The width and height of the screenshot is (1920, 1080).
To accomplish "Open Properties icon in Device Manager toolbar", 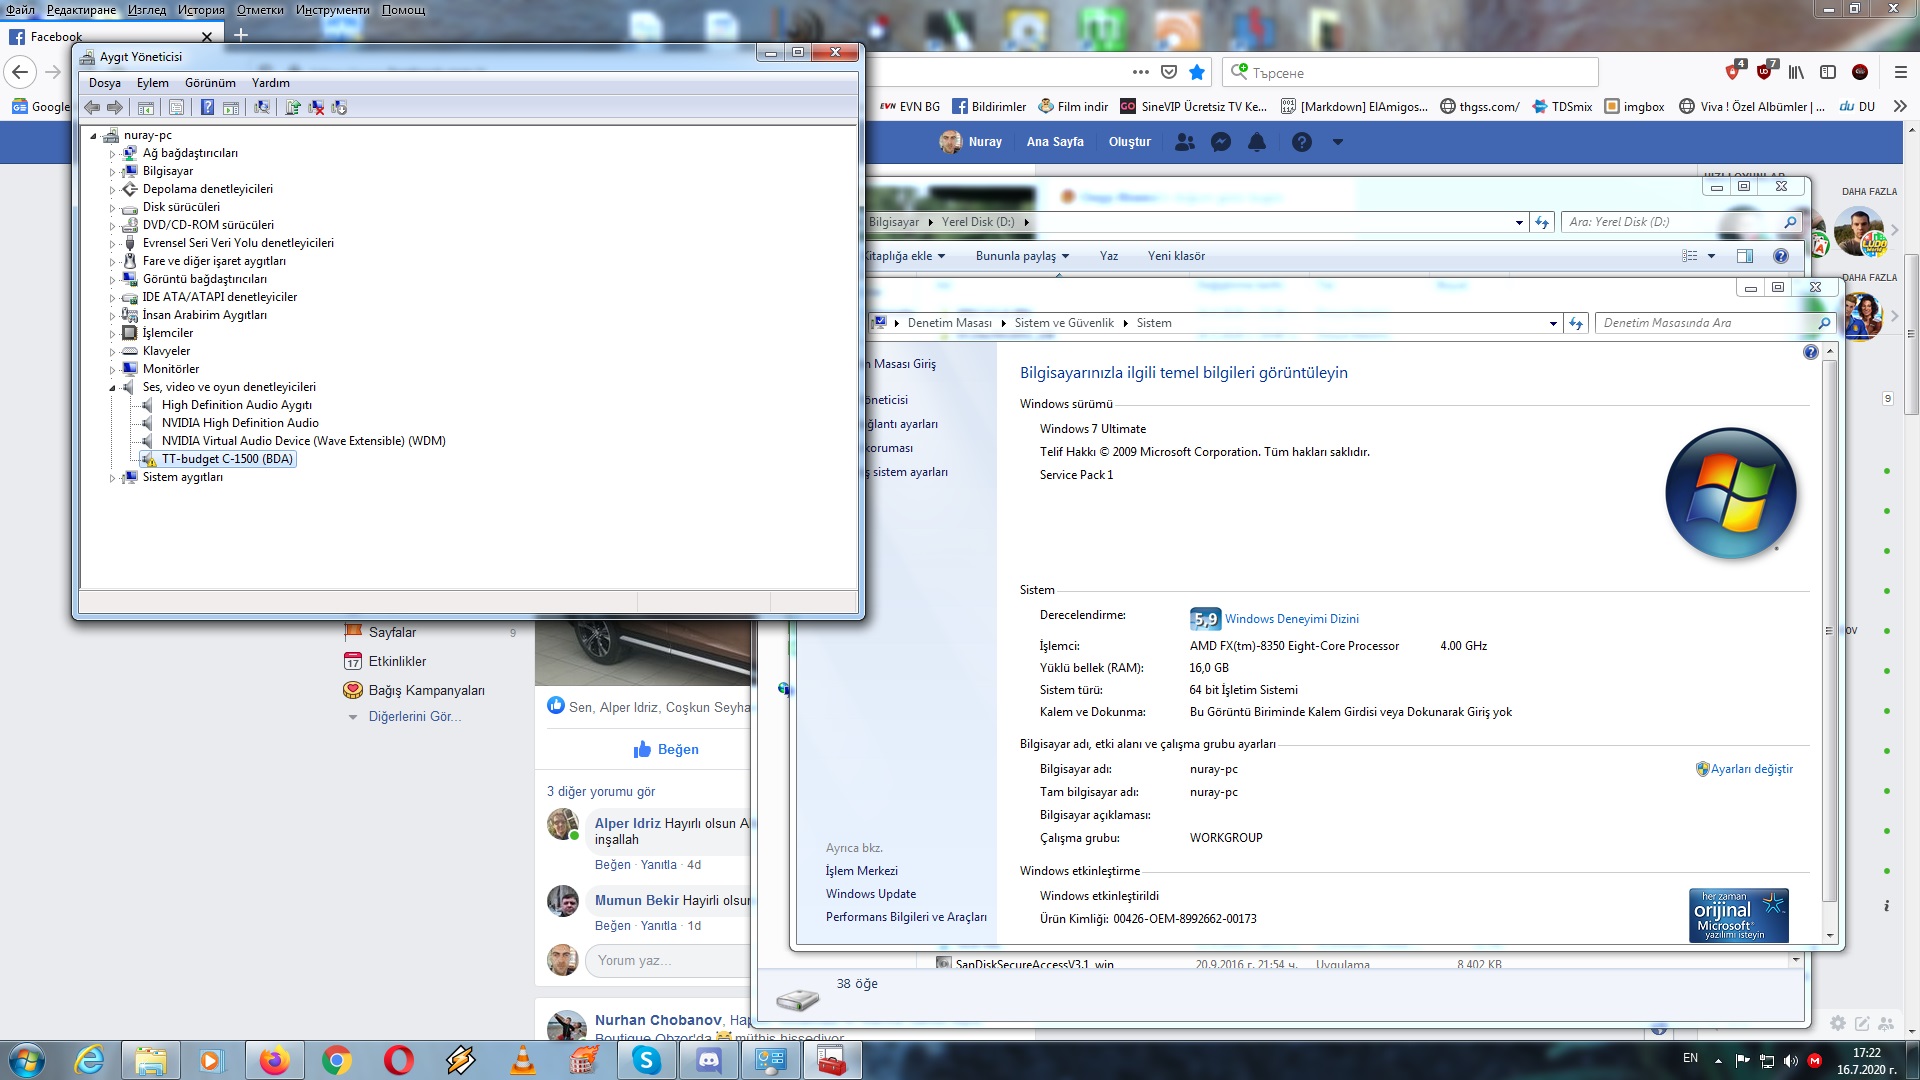I will tap(177, 107).
